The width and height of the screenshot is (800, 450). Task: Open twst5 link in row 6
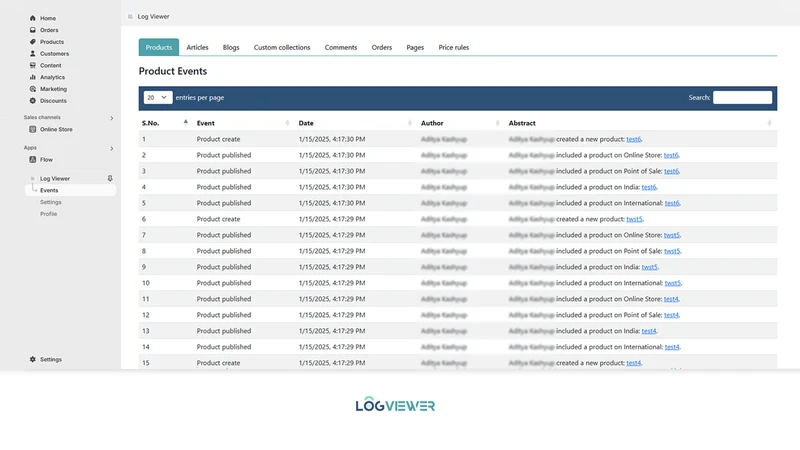tap(634, 219)
